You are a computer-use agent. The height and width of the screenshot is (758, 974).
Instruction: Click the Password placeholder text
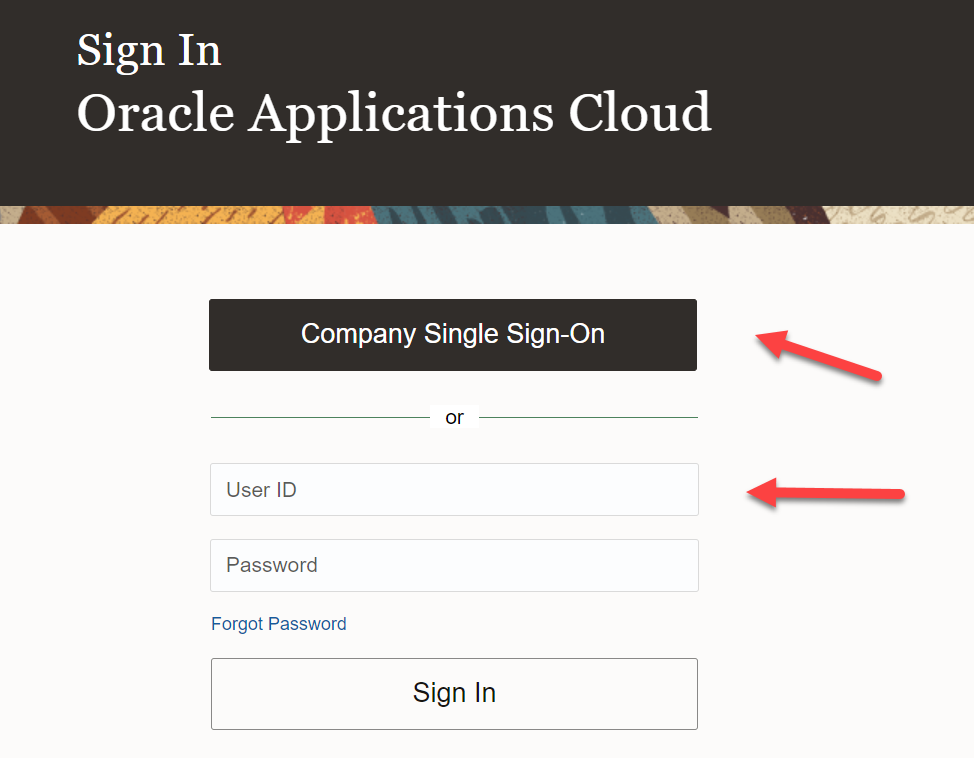click(x=271, y=565)
